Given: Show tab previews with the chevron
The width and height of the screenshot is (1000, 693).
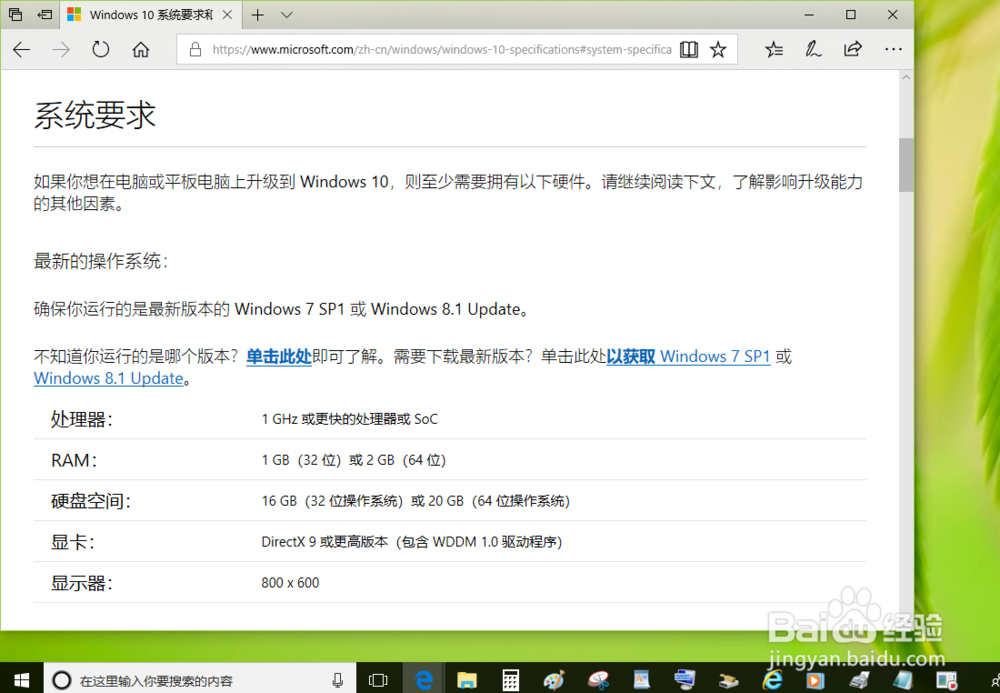Looking at the screenshot, I should (x=286, y=15).
